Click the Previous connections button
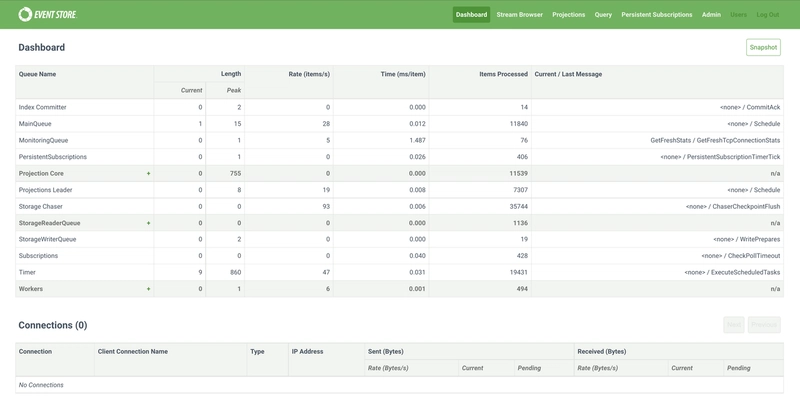The height and width of the screenshot is (398, 800). (764, 325)
